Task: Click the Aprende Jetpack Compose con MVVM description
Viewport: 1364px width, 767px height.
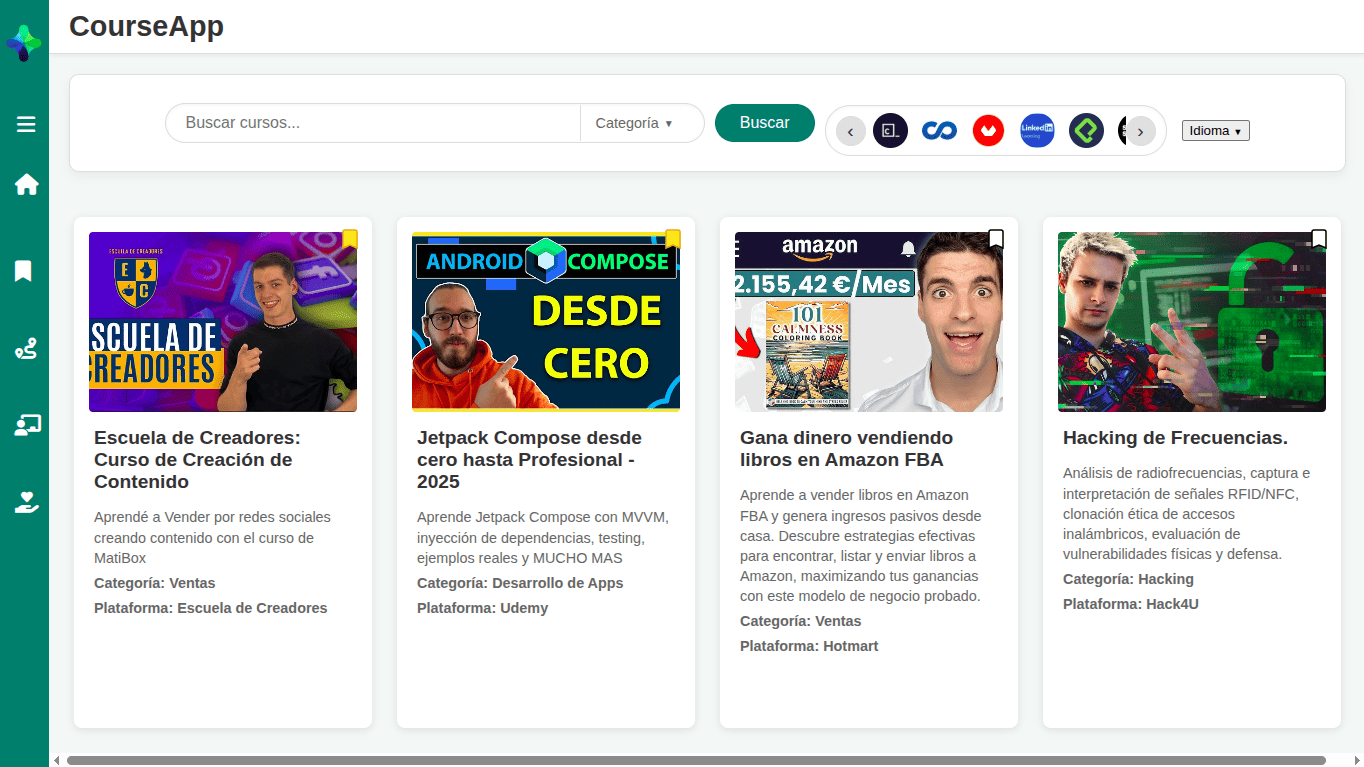Action: (x=543, y=537)
